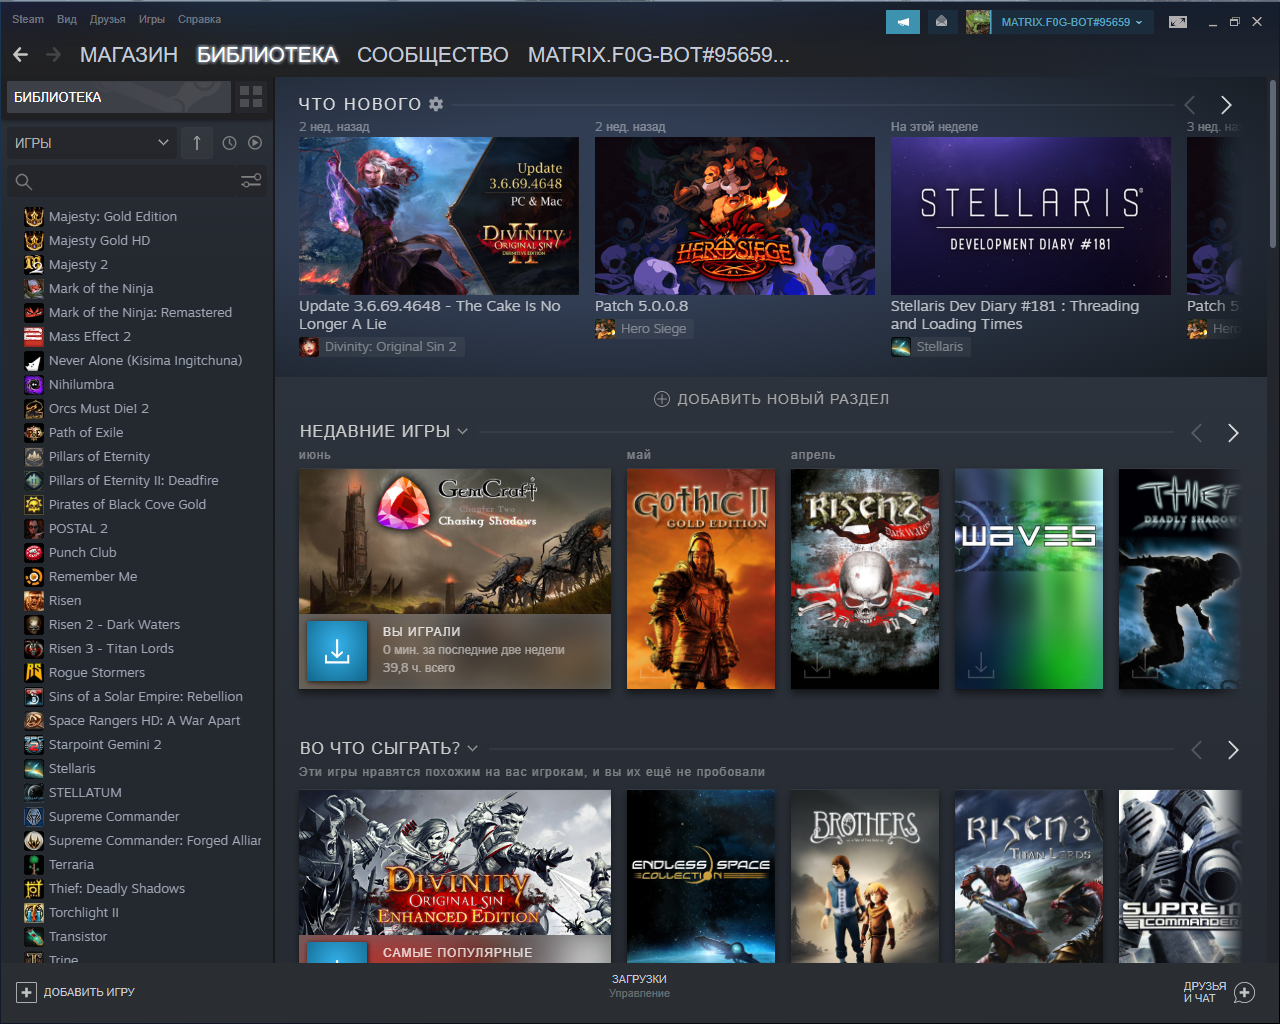The width and height of the screenshot is (1280, 1024).
Task: Open the announcements megaphone icon
Action: click(903, 22)
